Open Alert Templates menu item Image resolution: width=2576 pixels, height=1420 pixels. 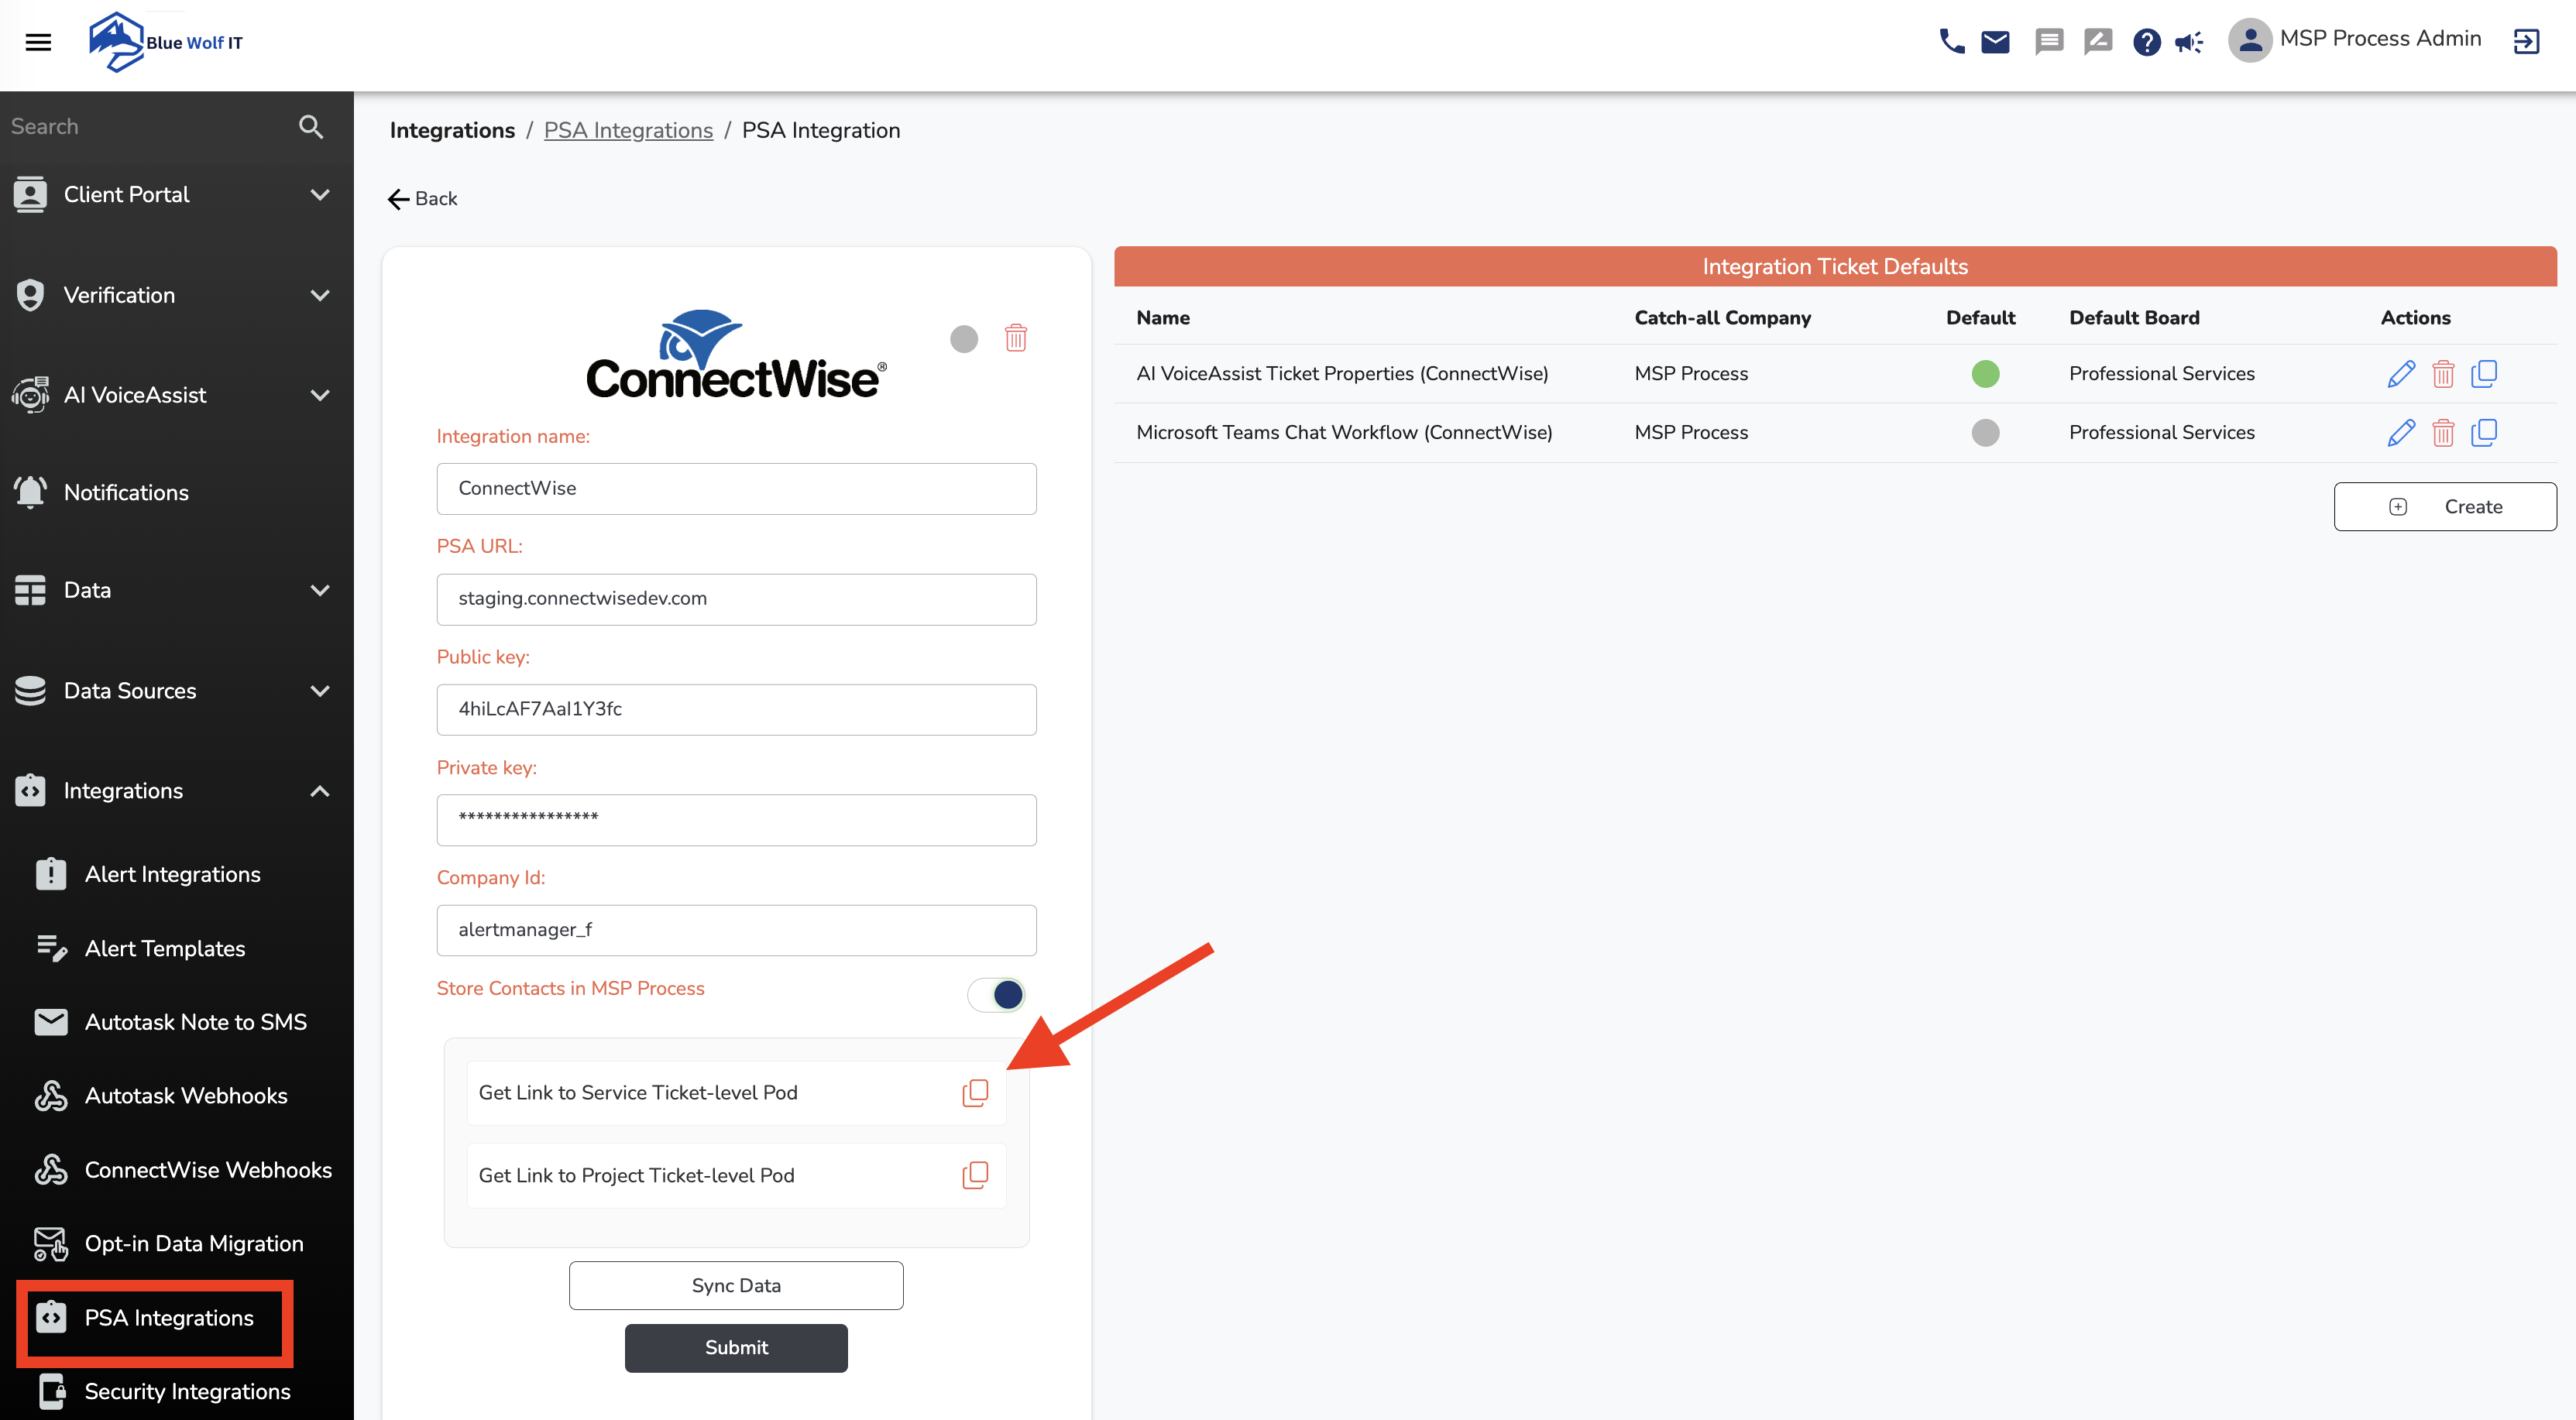click(x=165, y=948)
